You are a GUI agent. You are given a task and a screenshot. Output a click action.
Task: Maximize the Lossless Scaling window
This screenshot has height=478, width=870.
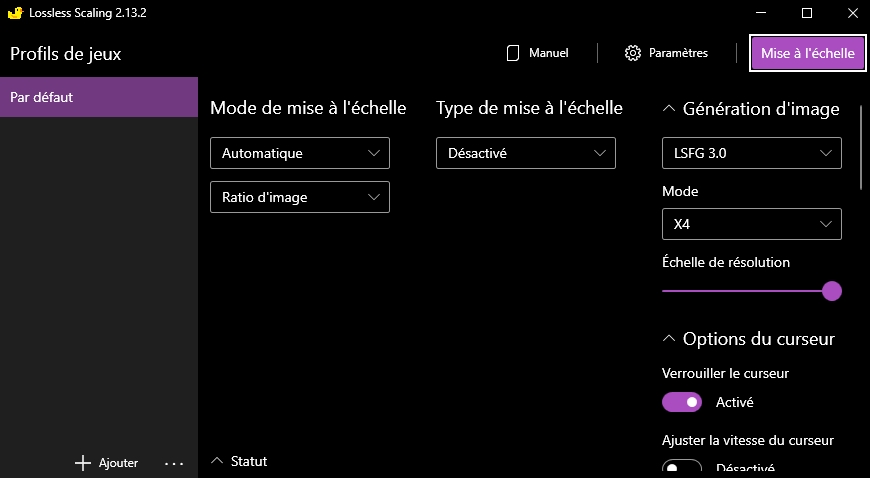tap(807, 13)
